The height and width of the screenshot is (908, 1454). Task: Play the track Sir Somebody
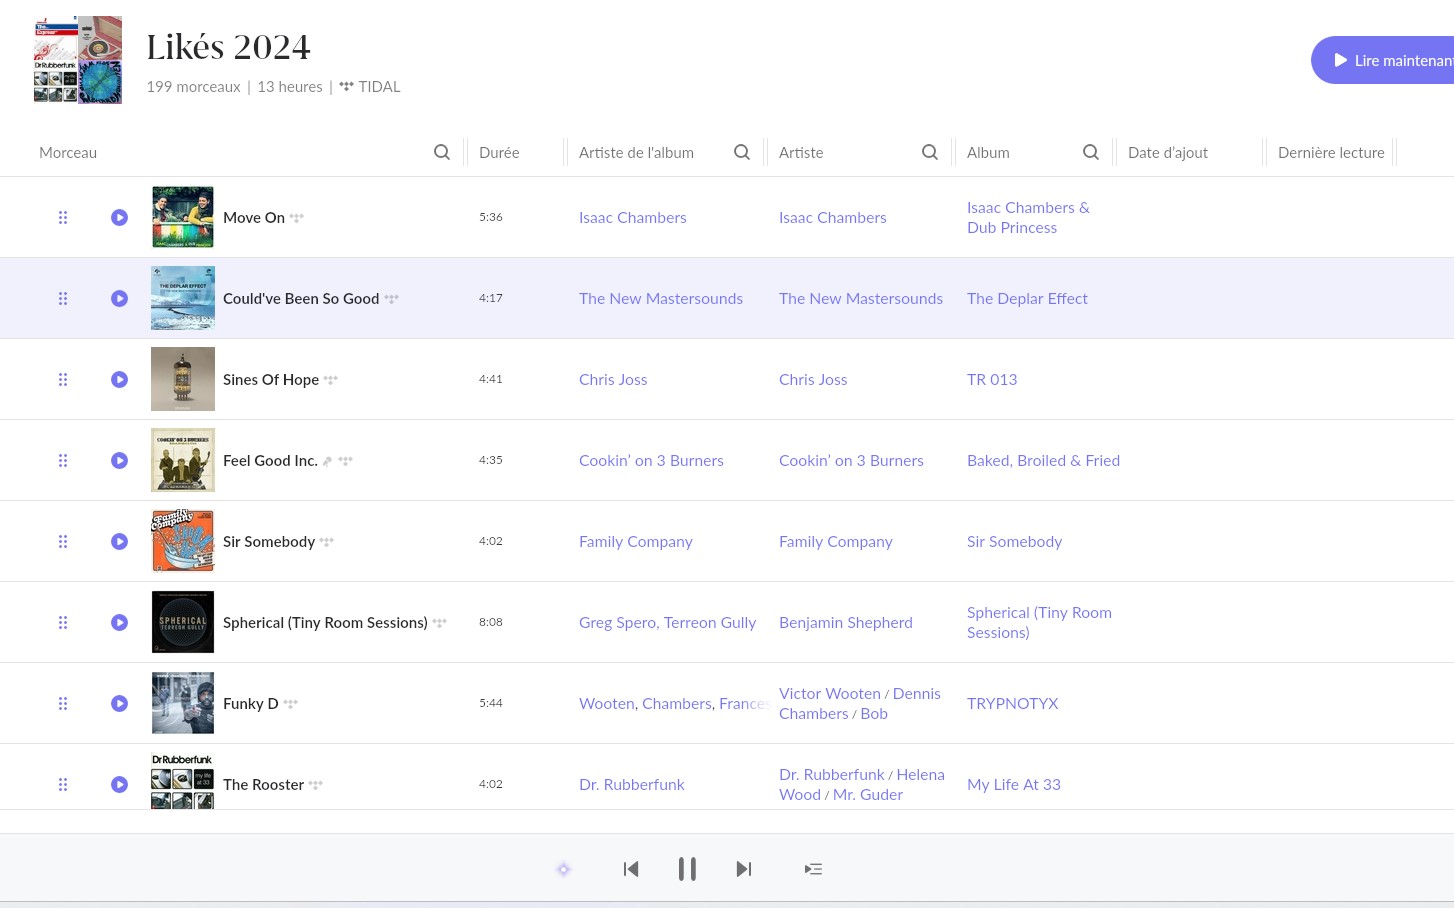119,541
